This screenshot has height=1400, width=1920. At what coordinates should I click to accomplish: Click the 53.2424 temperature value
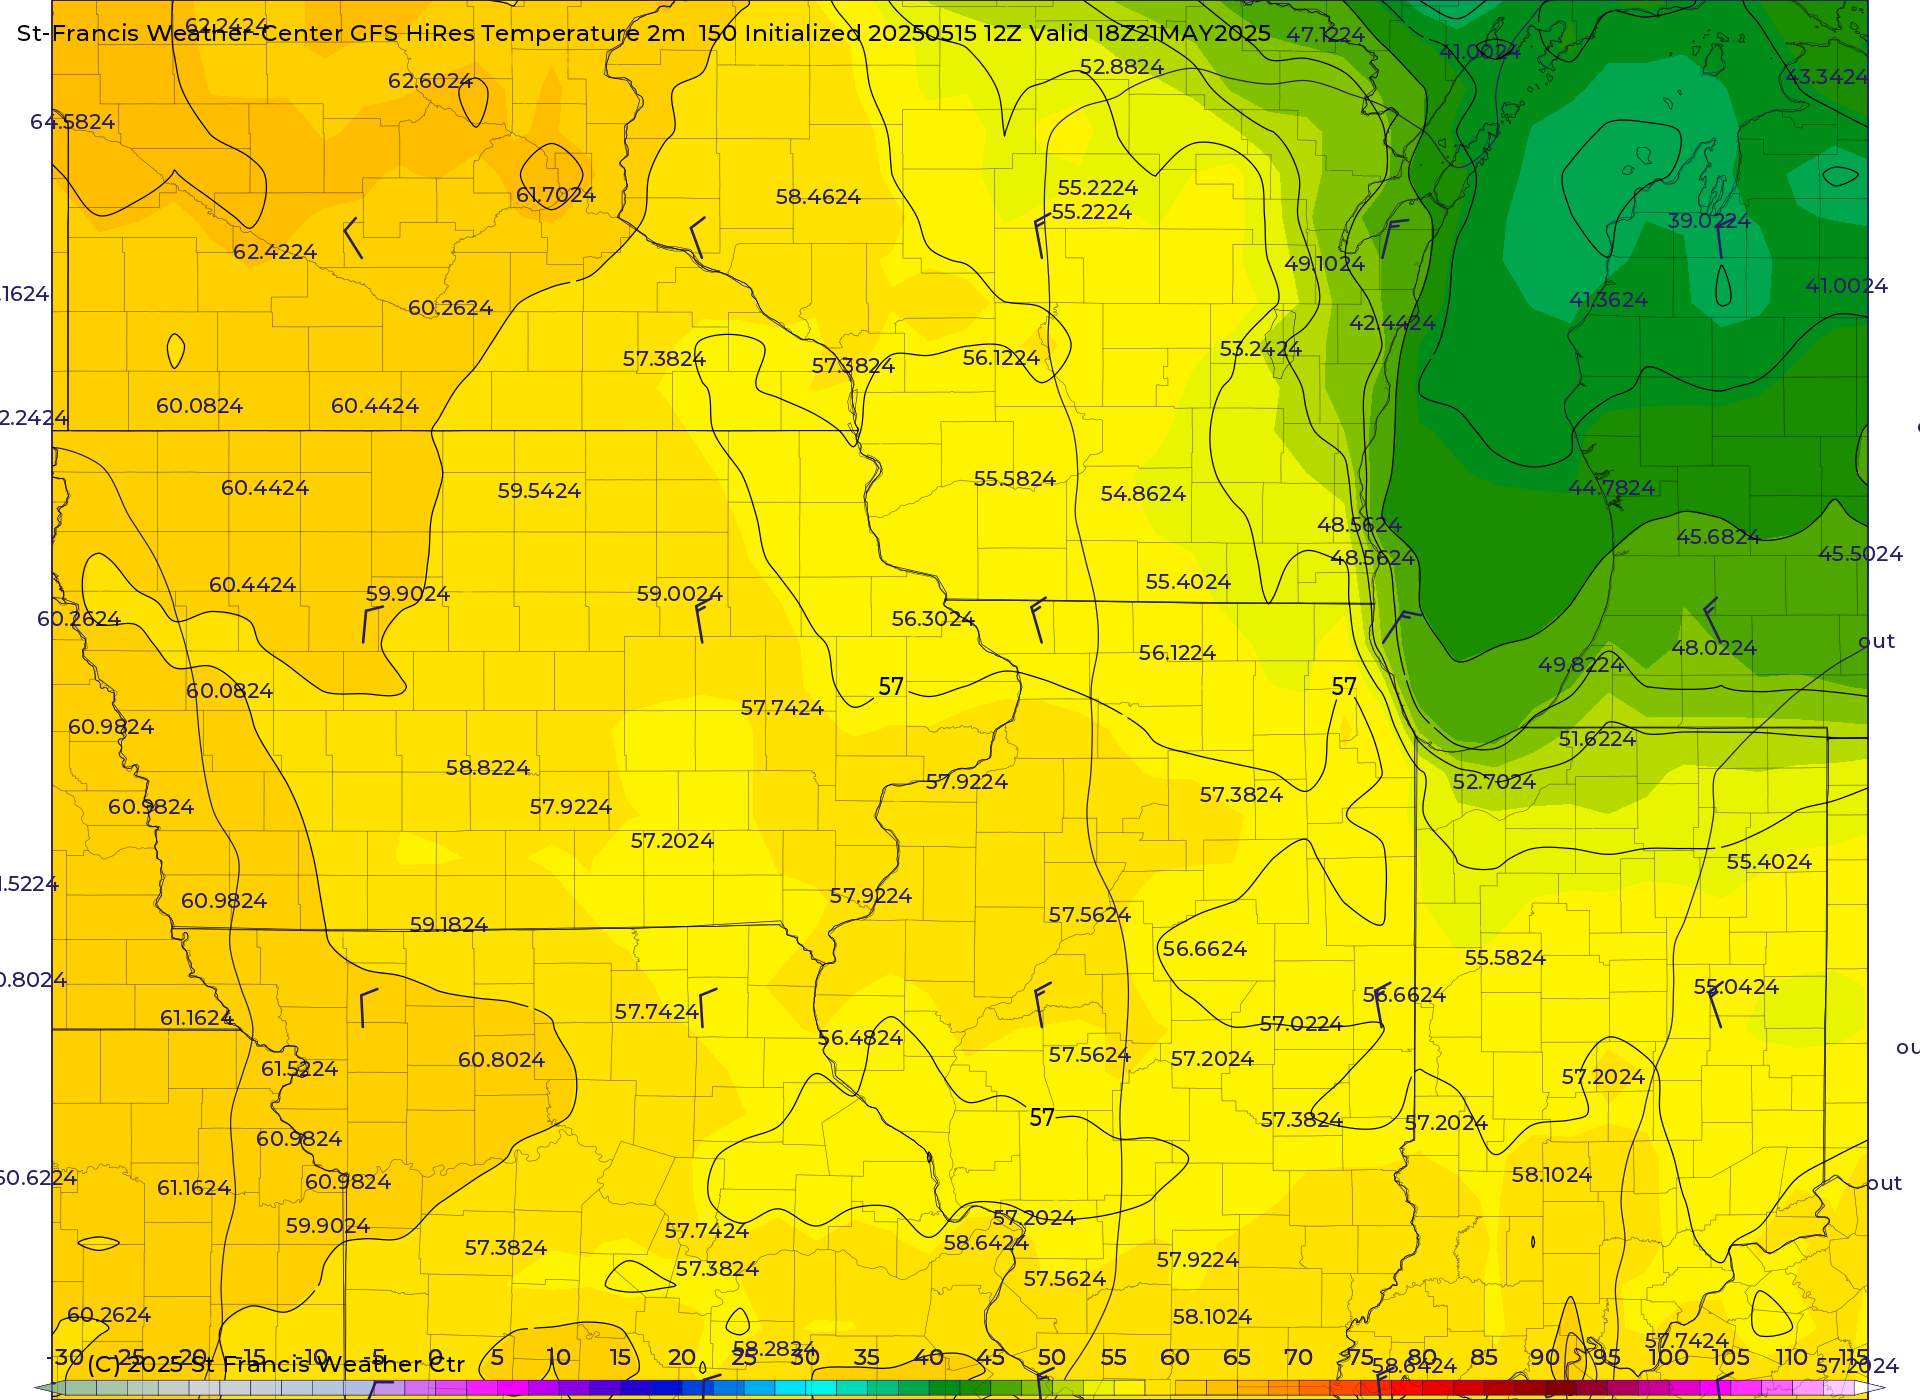point(1261,349)
